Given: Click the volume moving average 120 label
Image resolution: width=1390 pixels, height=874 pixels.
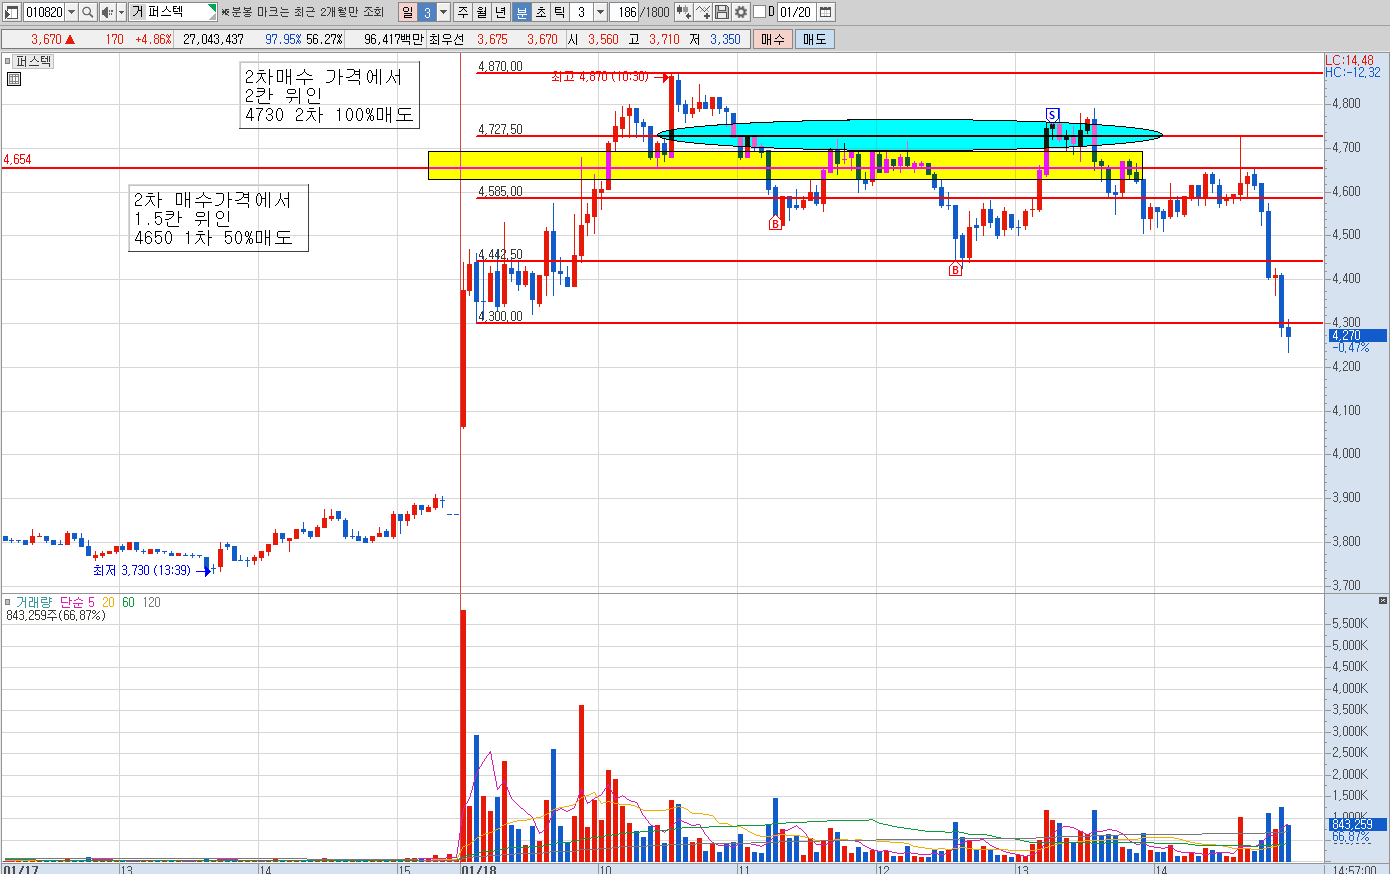Looking at the screenshot, I should [x=151, y=602].
